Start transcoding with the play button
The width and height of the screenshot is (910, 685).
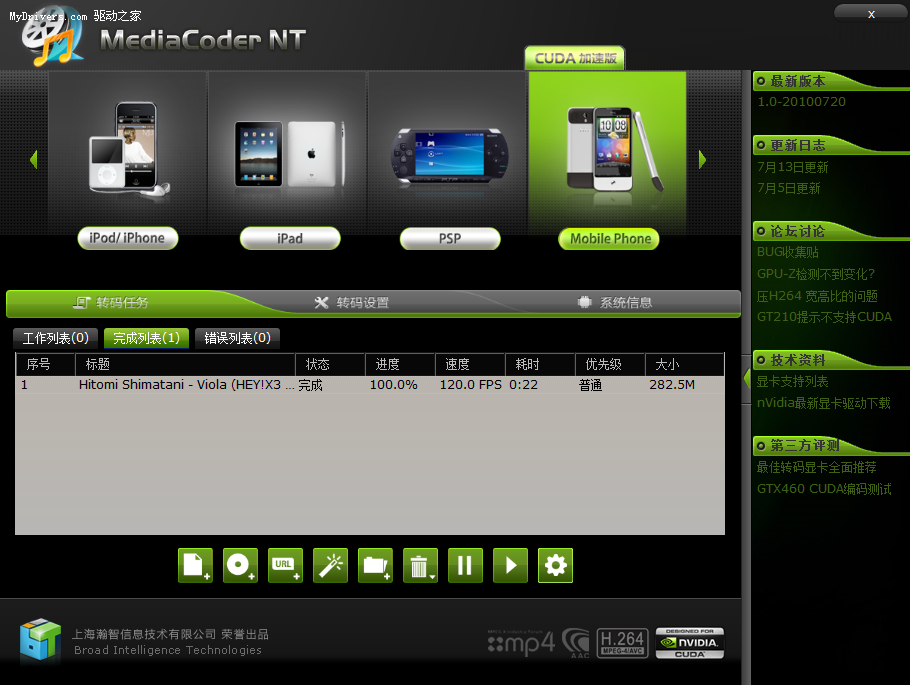510,565
